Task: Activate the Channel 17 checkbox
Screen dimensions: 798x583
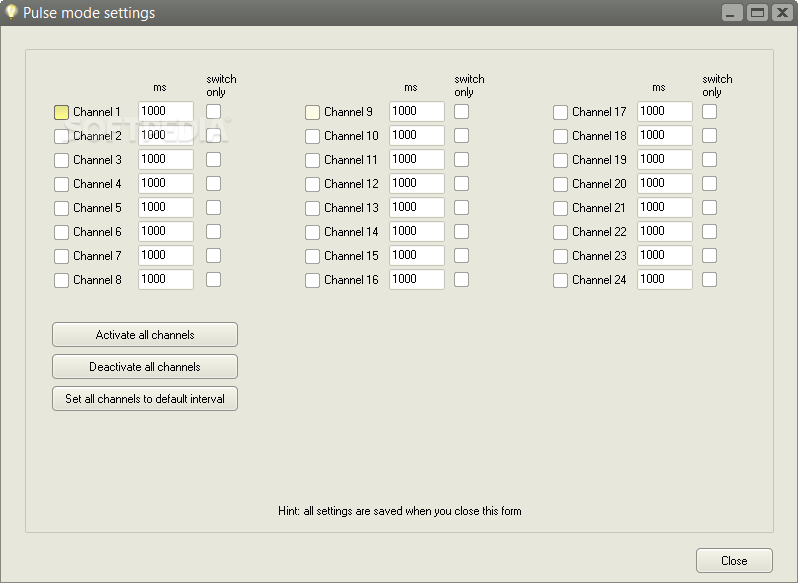Action: [x=560, y=112]
